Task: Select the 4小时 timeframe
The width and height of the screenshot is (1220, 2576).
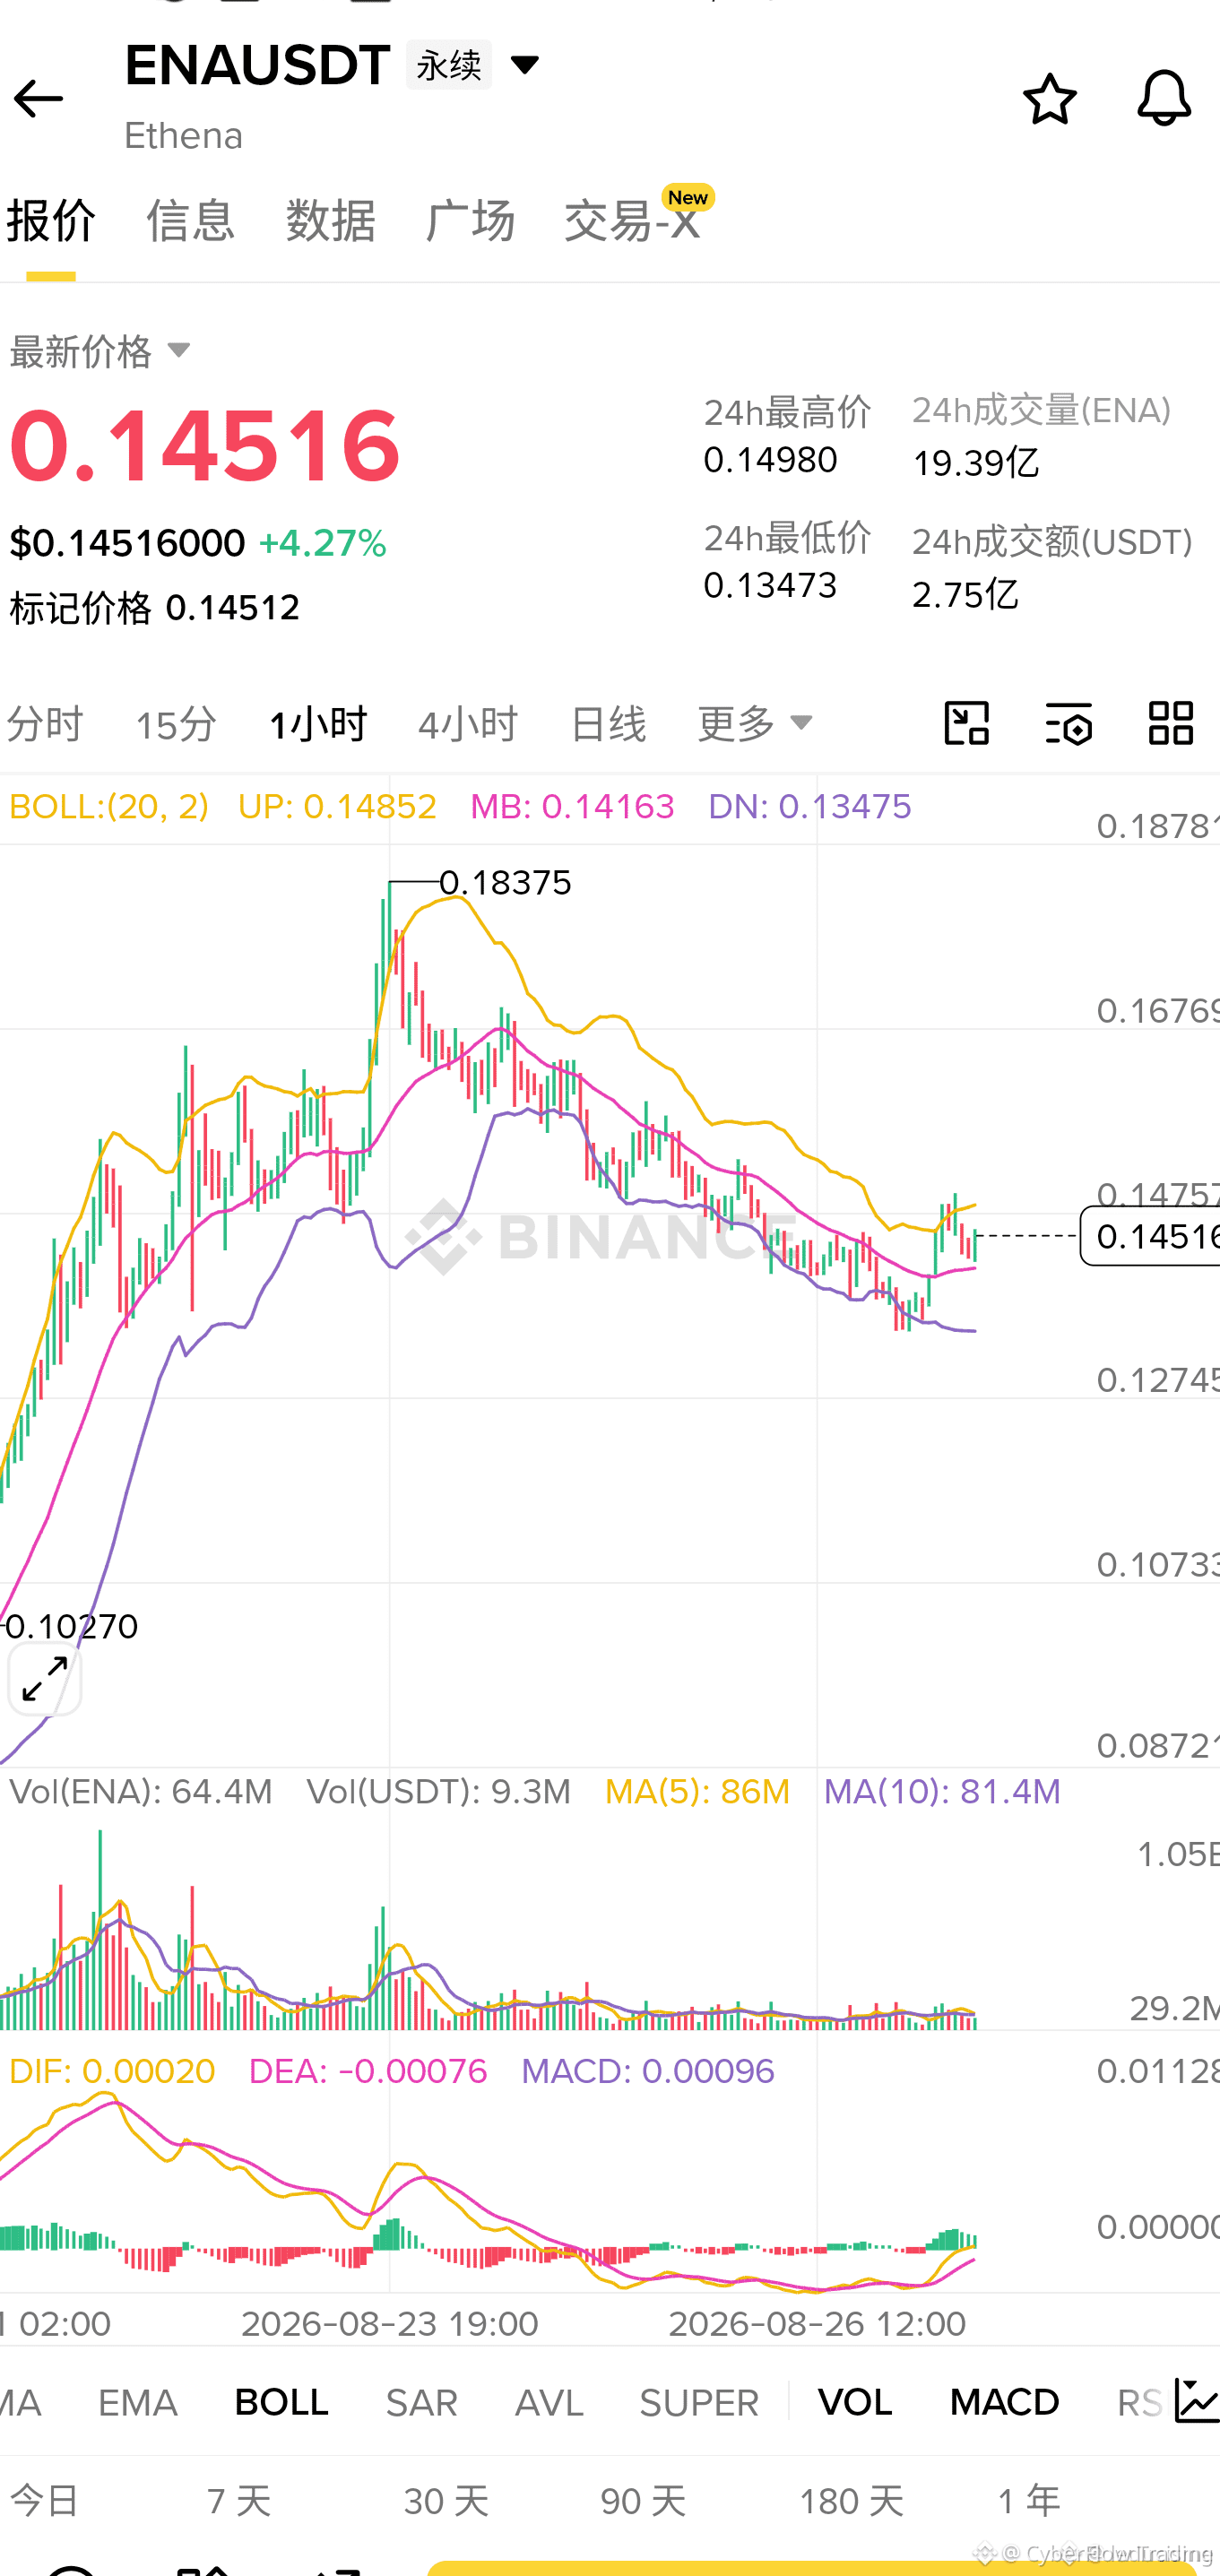Action: 468,723
